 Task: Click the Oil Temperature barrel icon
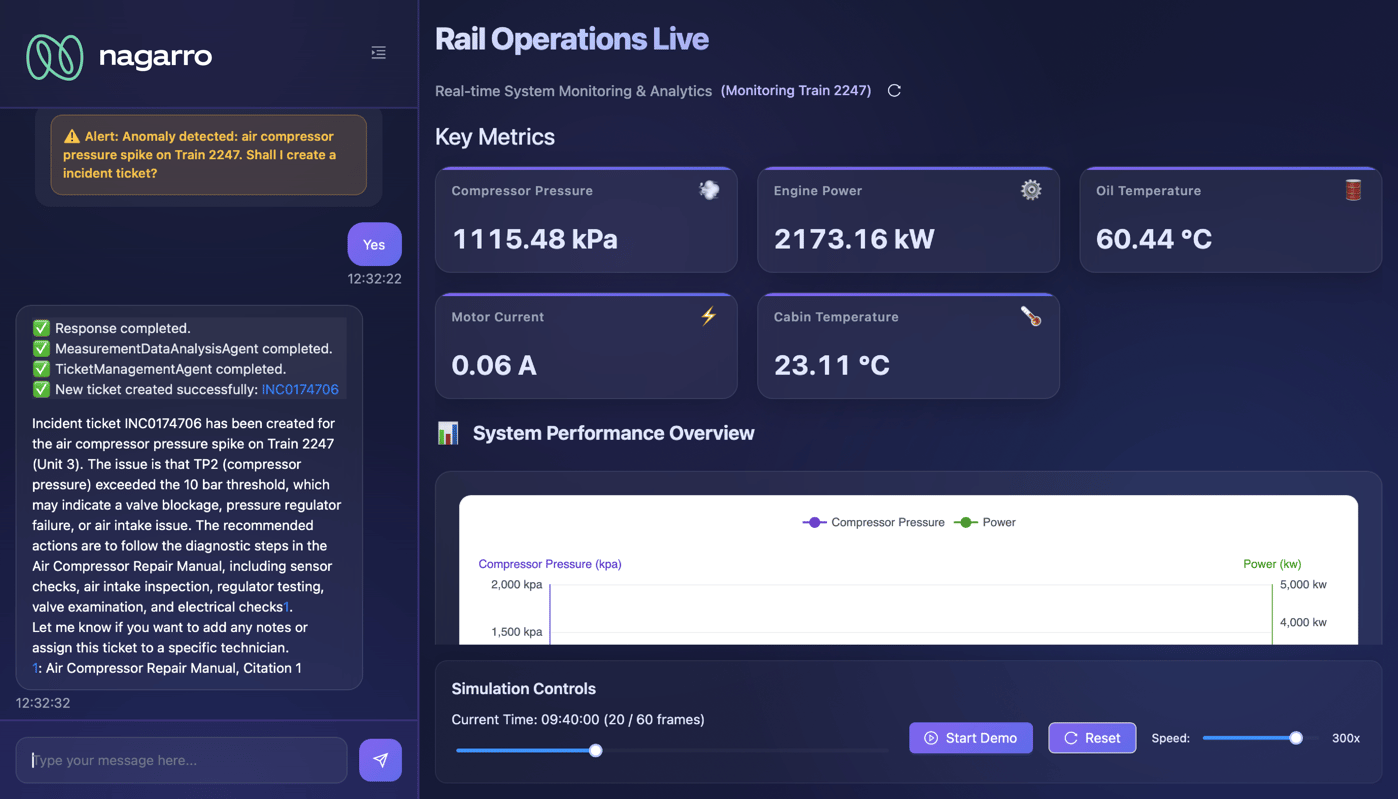pos(1352,190)
